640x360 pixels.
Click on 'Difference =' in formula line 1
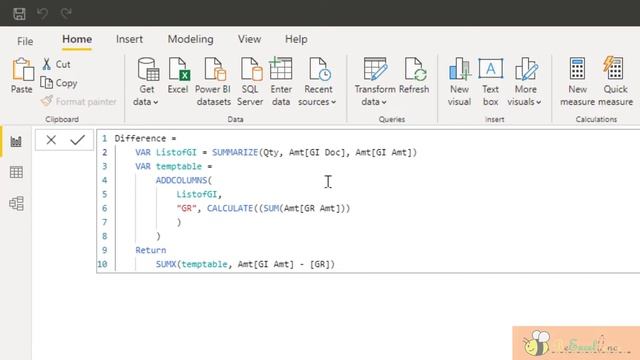[x=145, y=138]
